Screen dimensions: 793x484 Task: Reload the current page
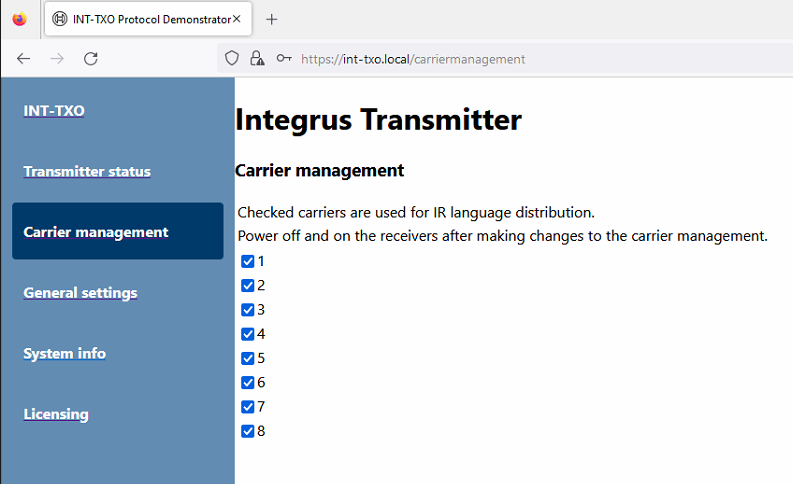91,59
